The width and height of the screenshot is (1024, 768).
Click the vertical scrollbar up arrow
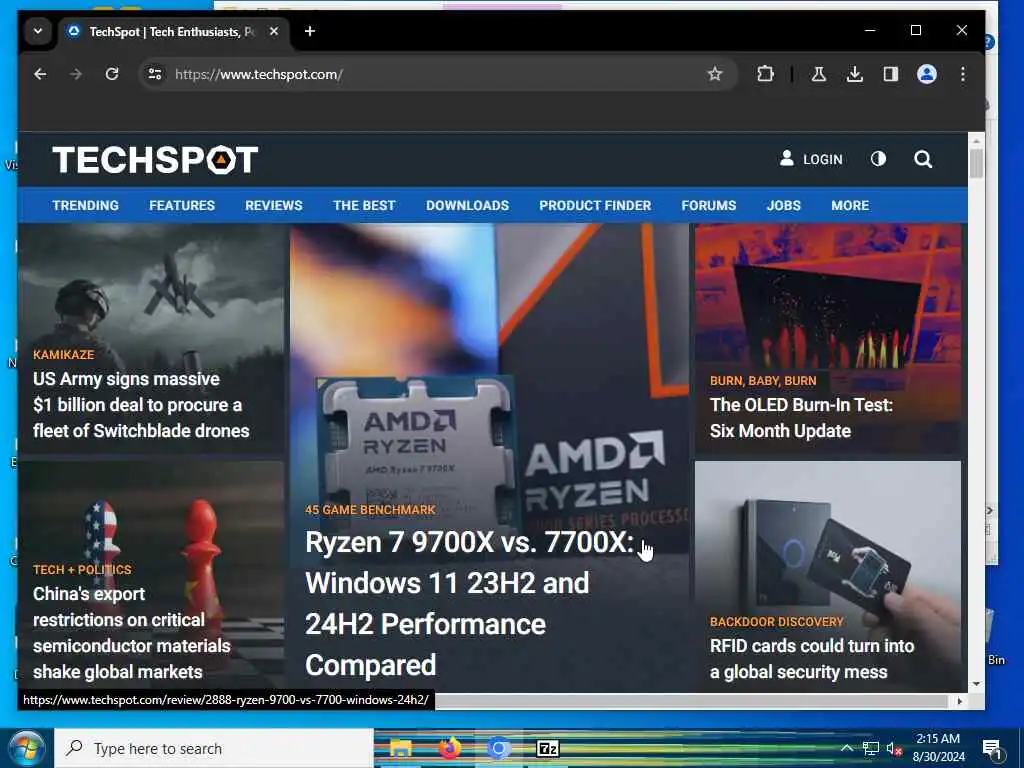(x=976, y=140)
